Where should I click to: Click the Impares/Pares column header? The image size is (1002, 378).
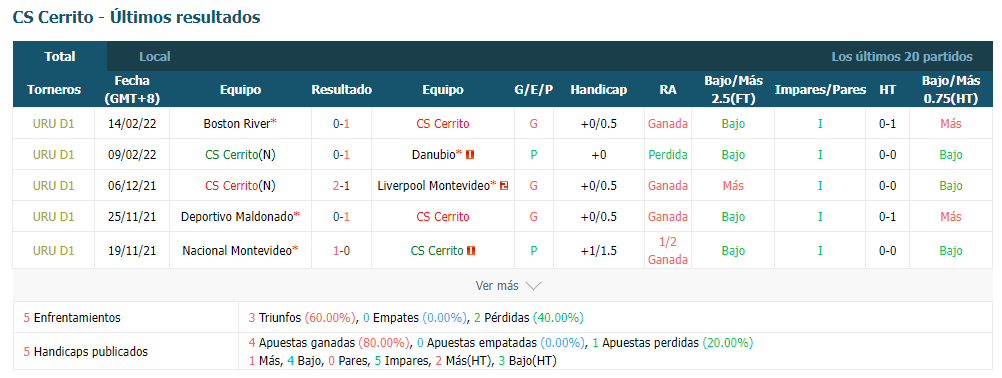820,90
